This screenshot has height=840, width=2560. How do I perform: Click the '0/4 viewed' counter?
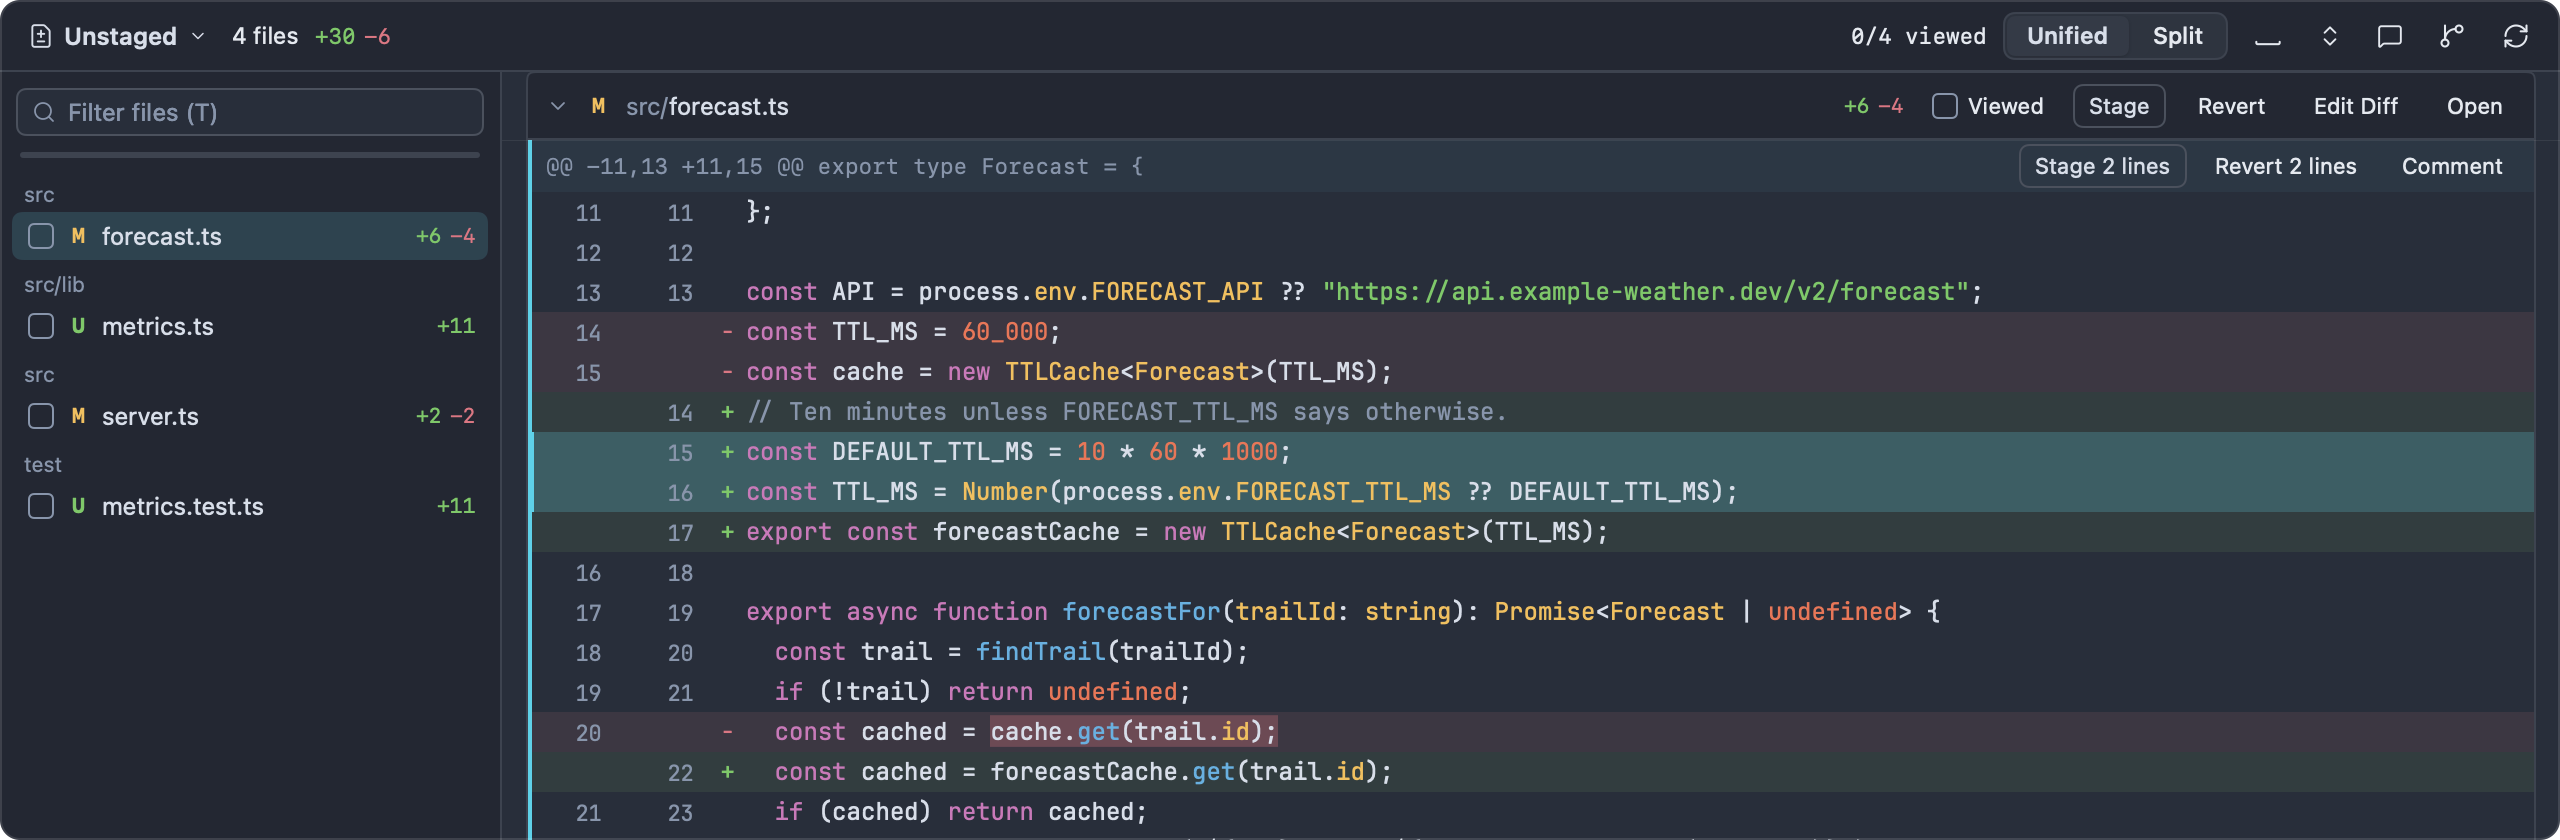[1918, 37]
